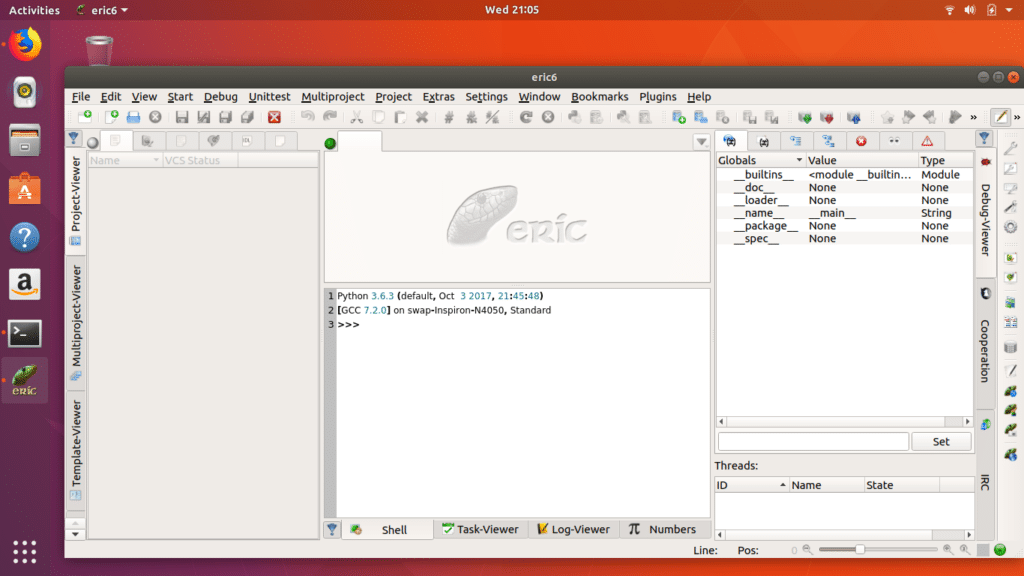This screenshot has width=1024, height=576.
Task: Select the Cut toolbar icon
Action: (356, 117)
